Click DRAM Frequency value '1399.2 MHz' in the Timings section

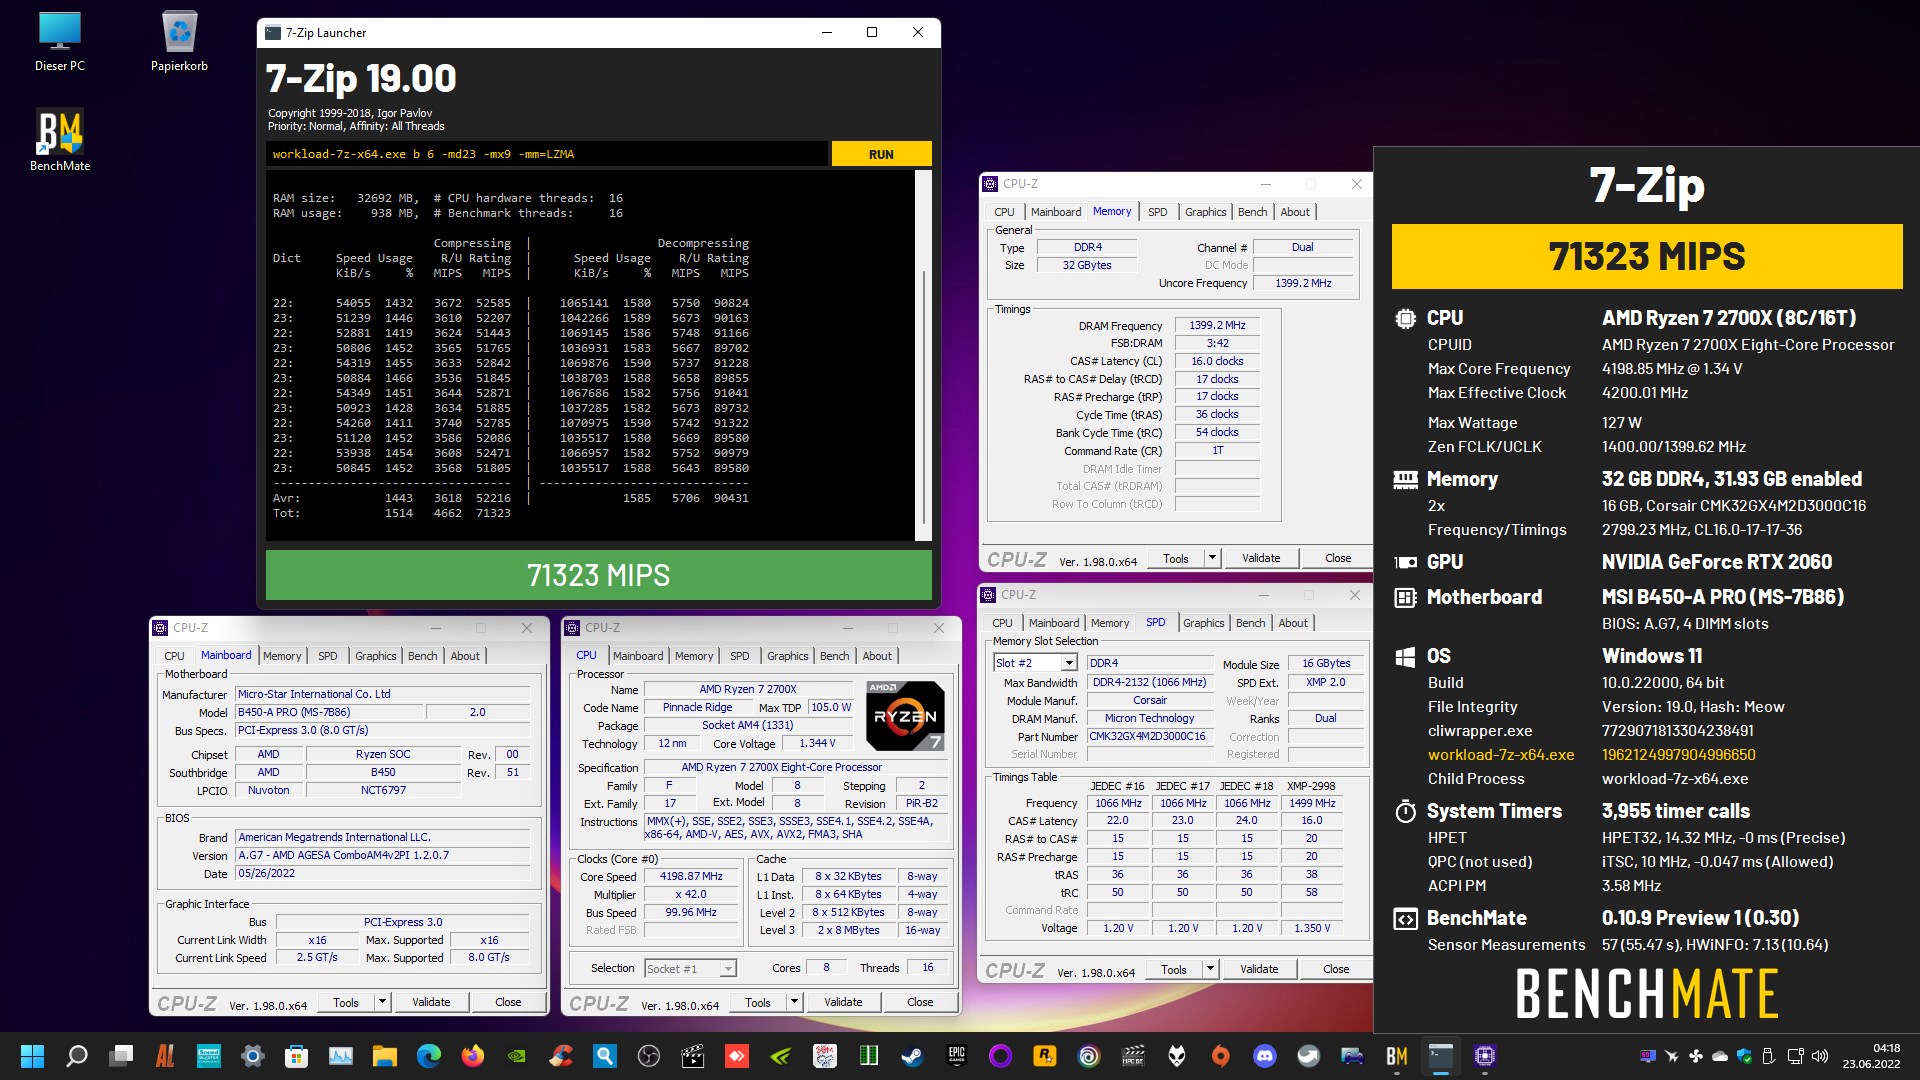tap(1217, 325)
